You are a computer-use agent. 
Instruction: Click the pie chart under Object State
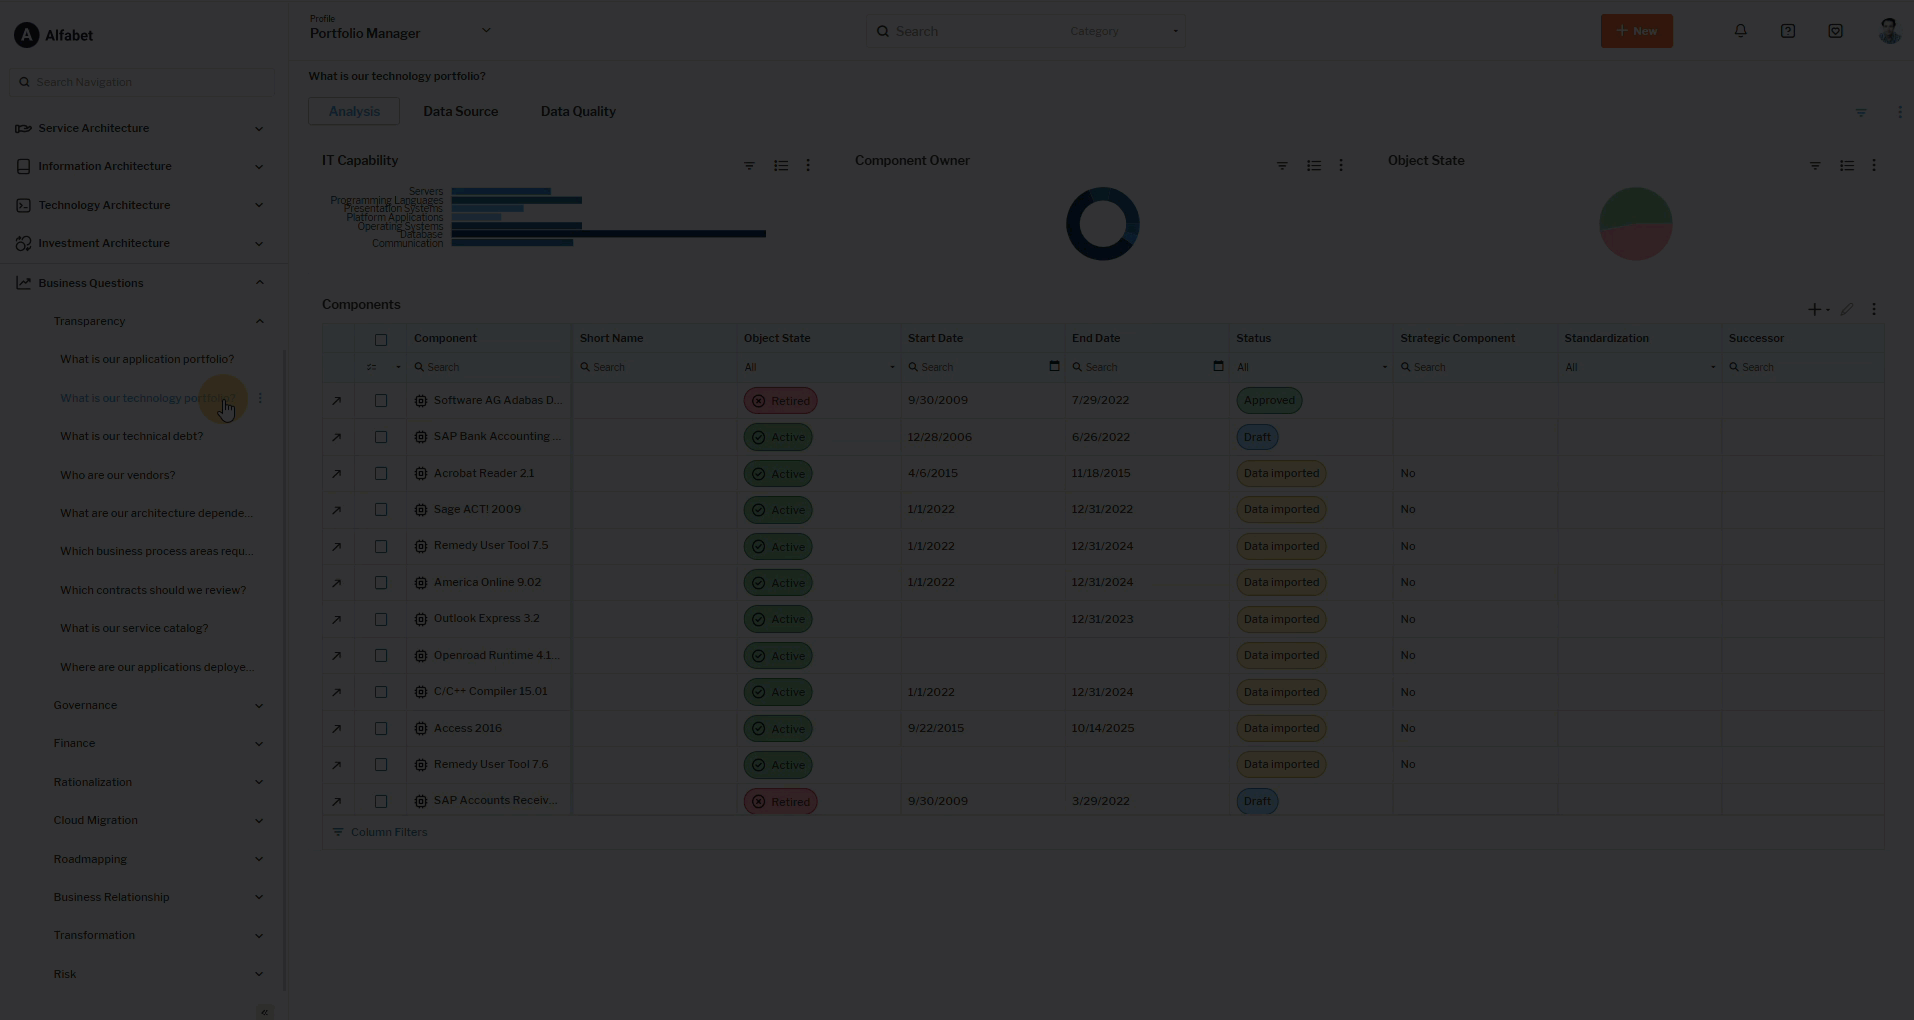(x=1635, y=224)
